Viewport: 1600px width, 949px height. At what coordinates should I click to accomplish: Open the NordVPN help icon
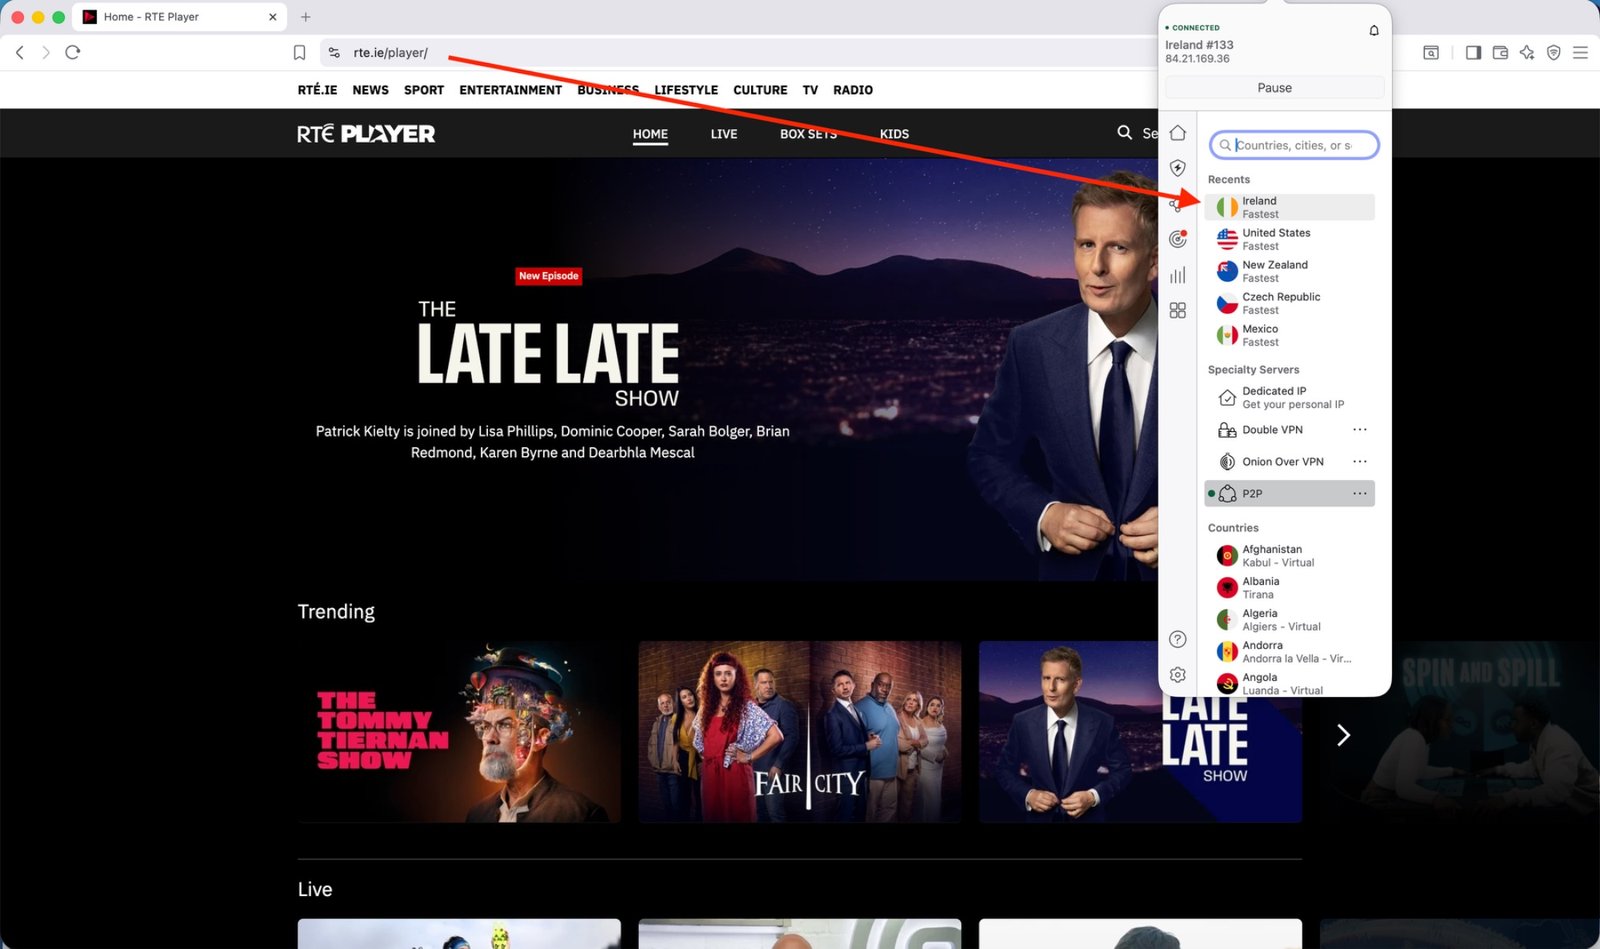pos(1177,639)
